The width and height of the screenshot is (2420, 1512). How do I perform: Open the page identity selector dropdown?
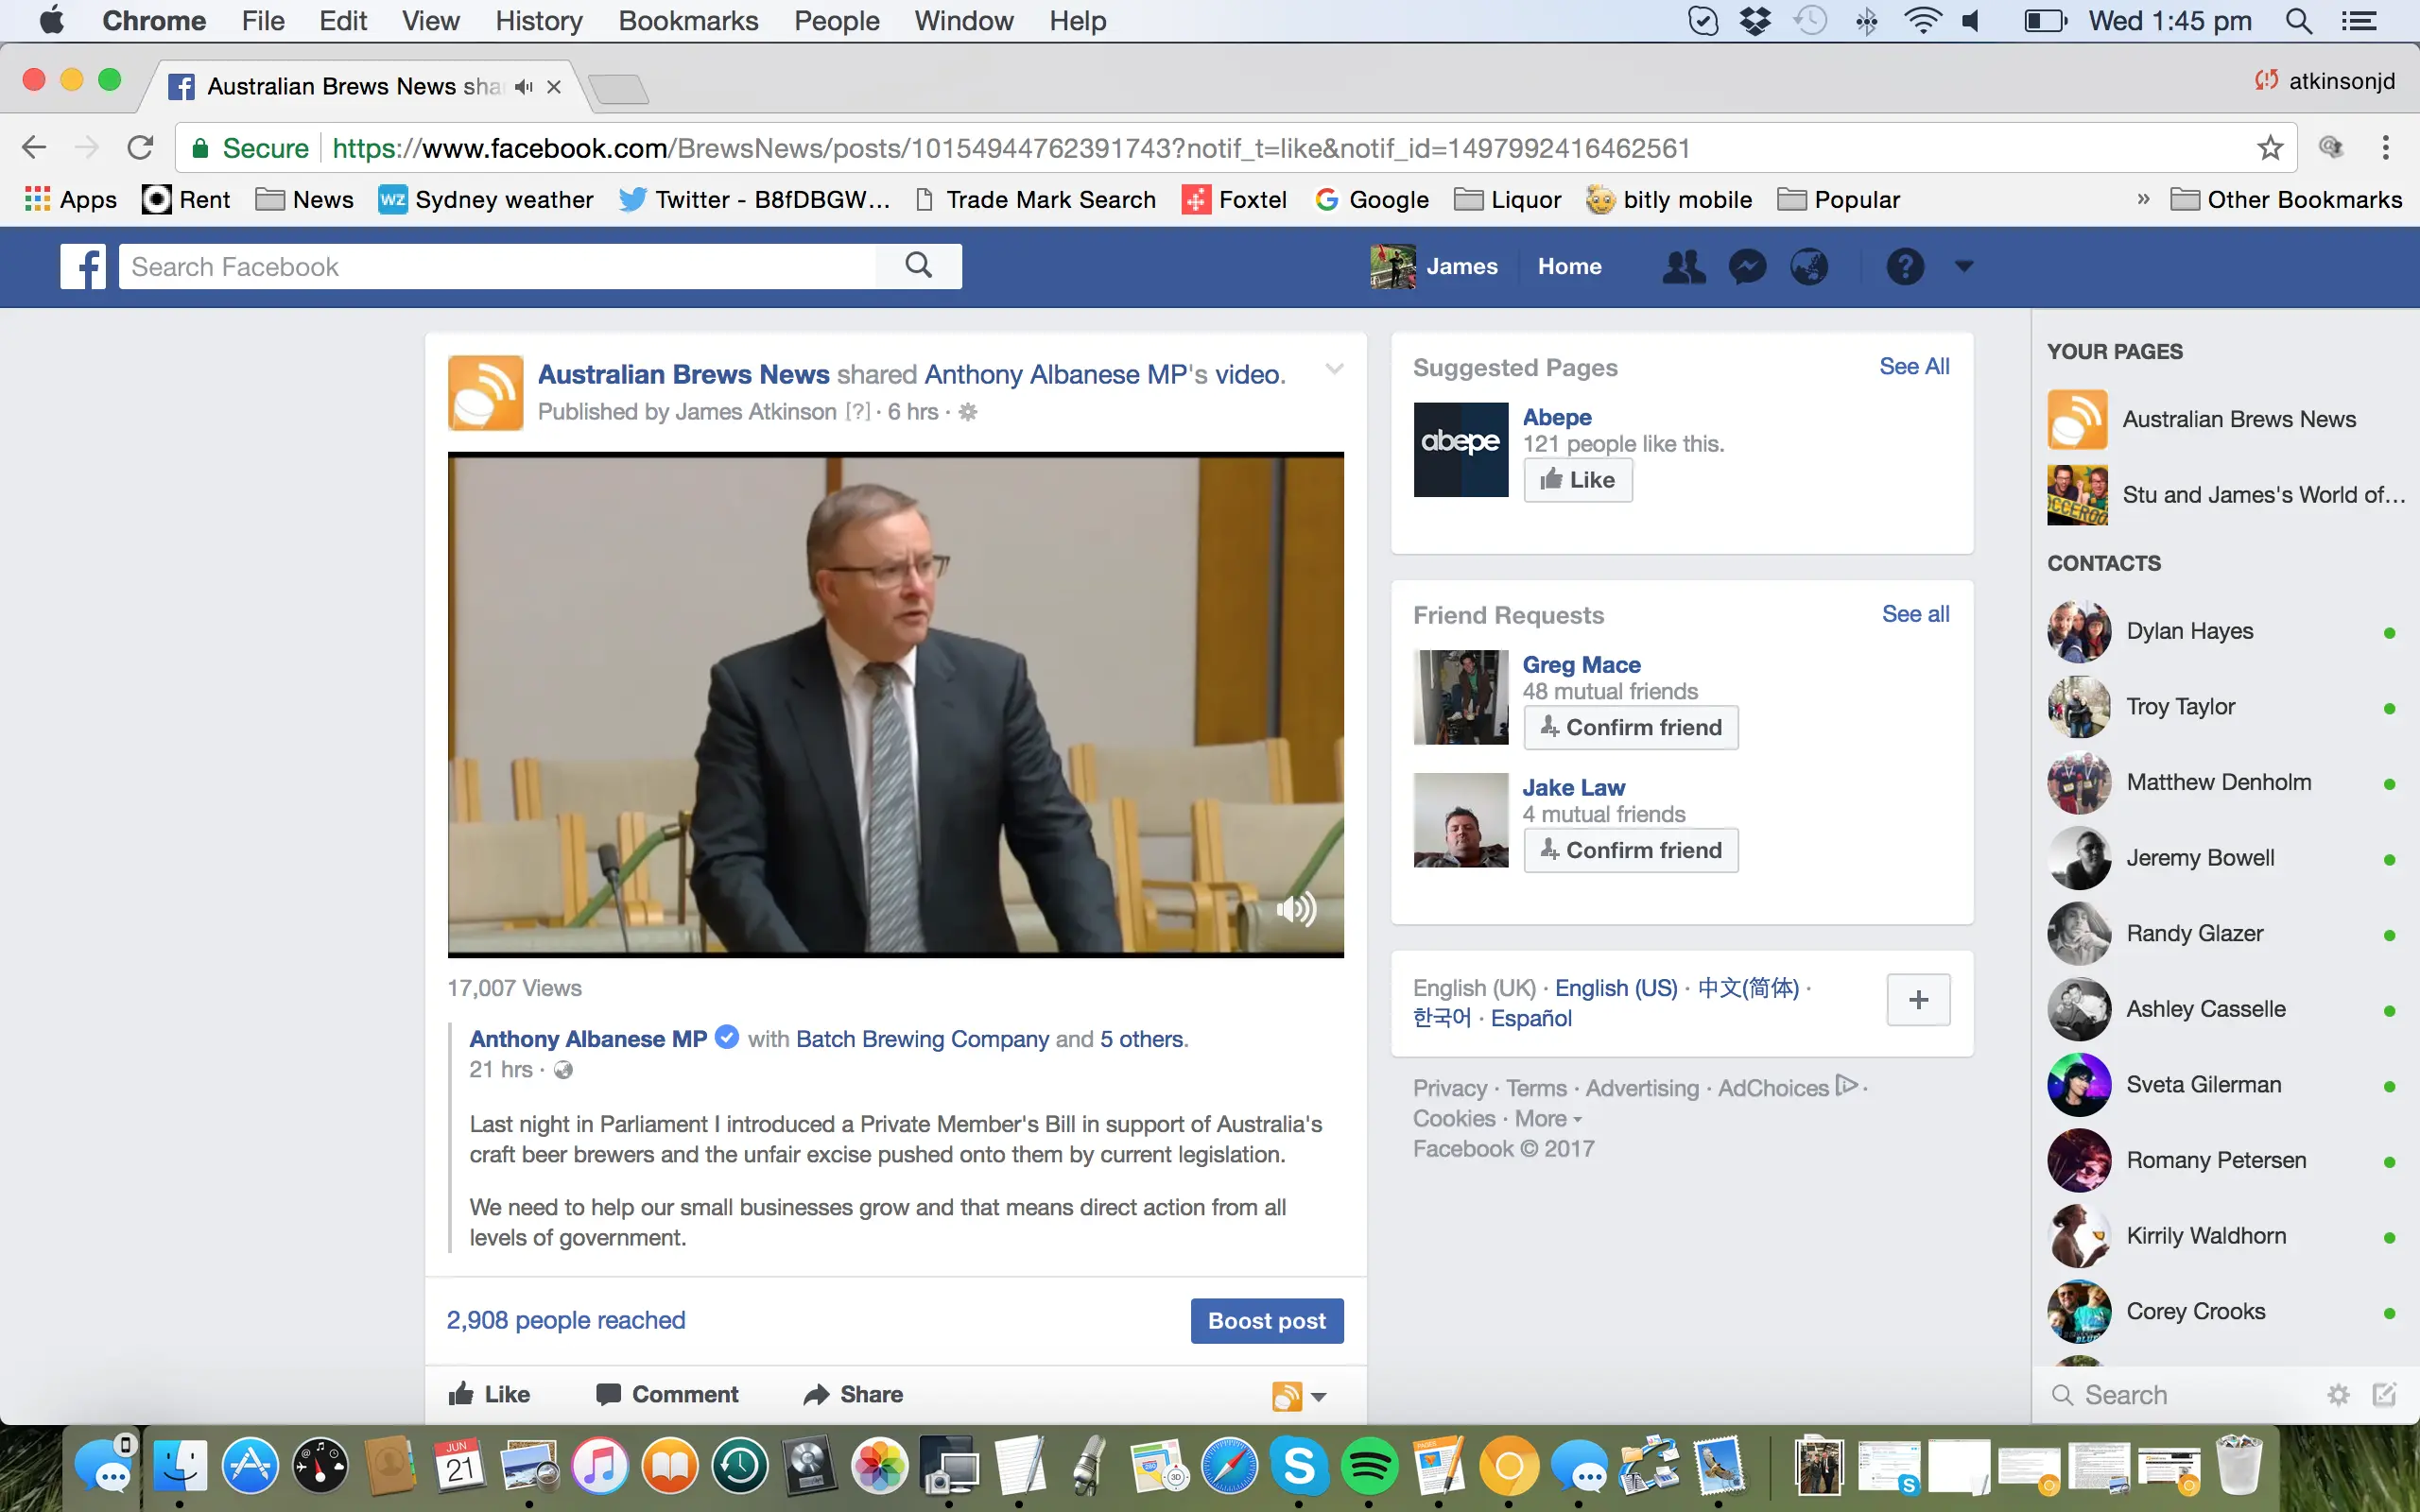click(x=1299, y=1396)
